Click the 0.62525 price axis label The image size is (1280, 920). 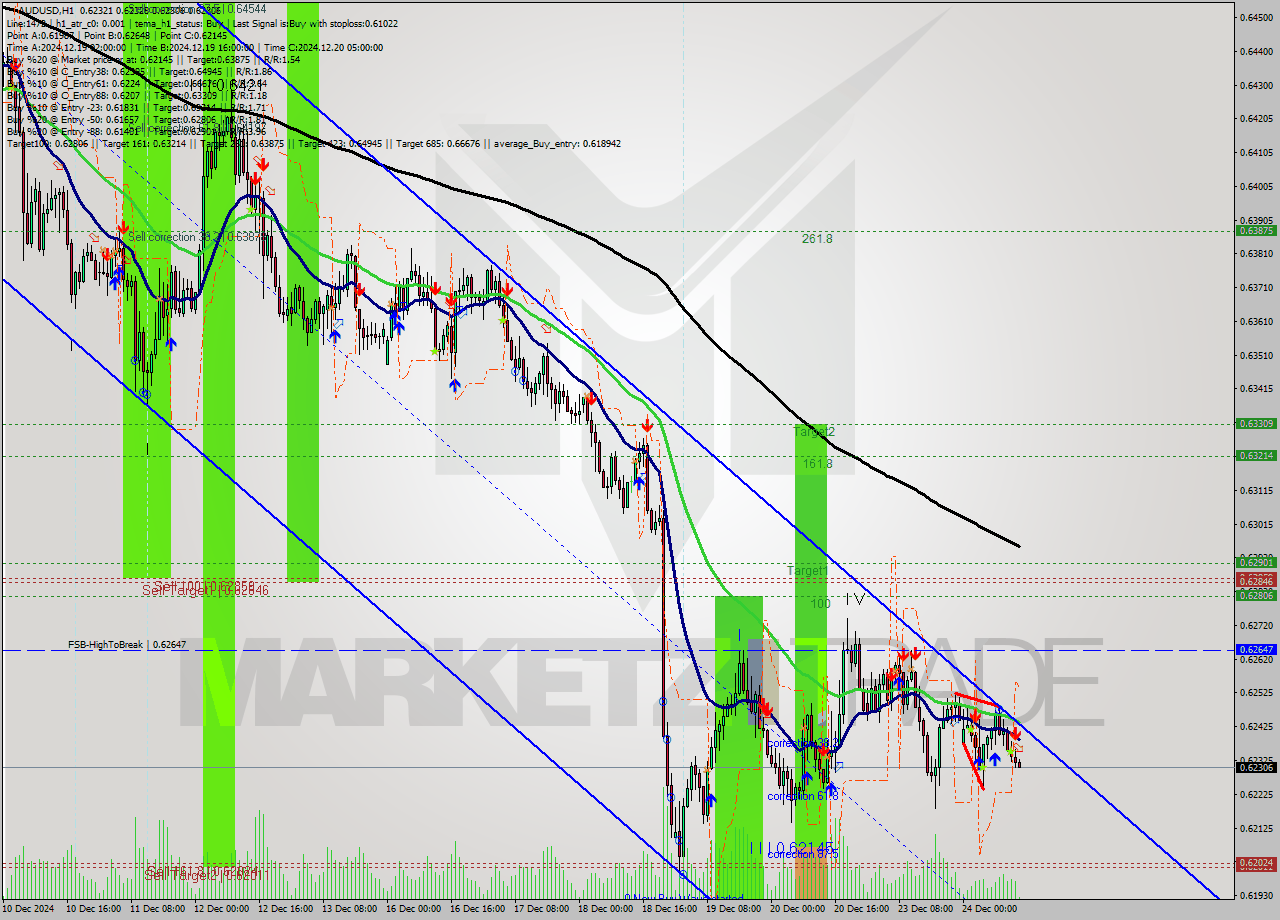(1257, 692)
